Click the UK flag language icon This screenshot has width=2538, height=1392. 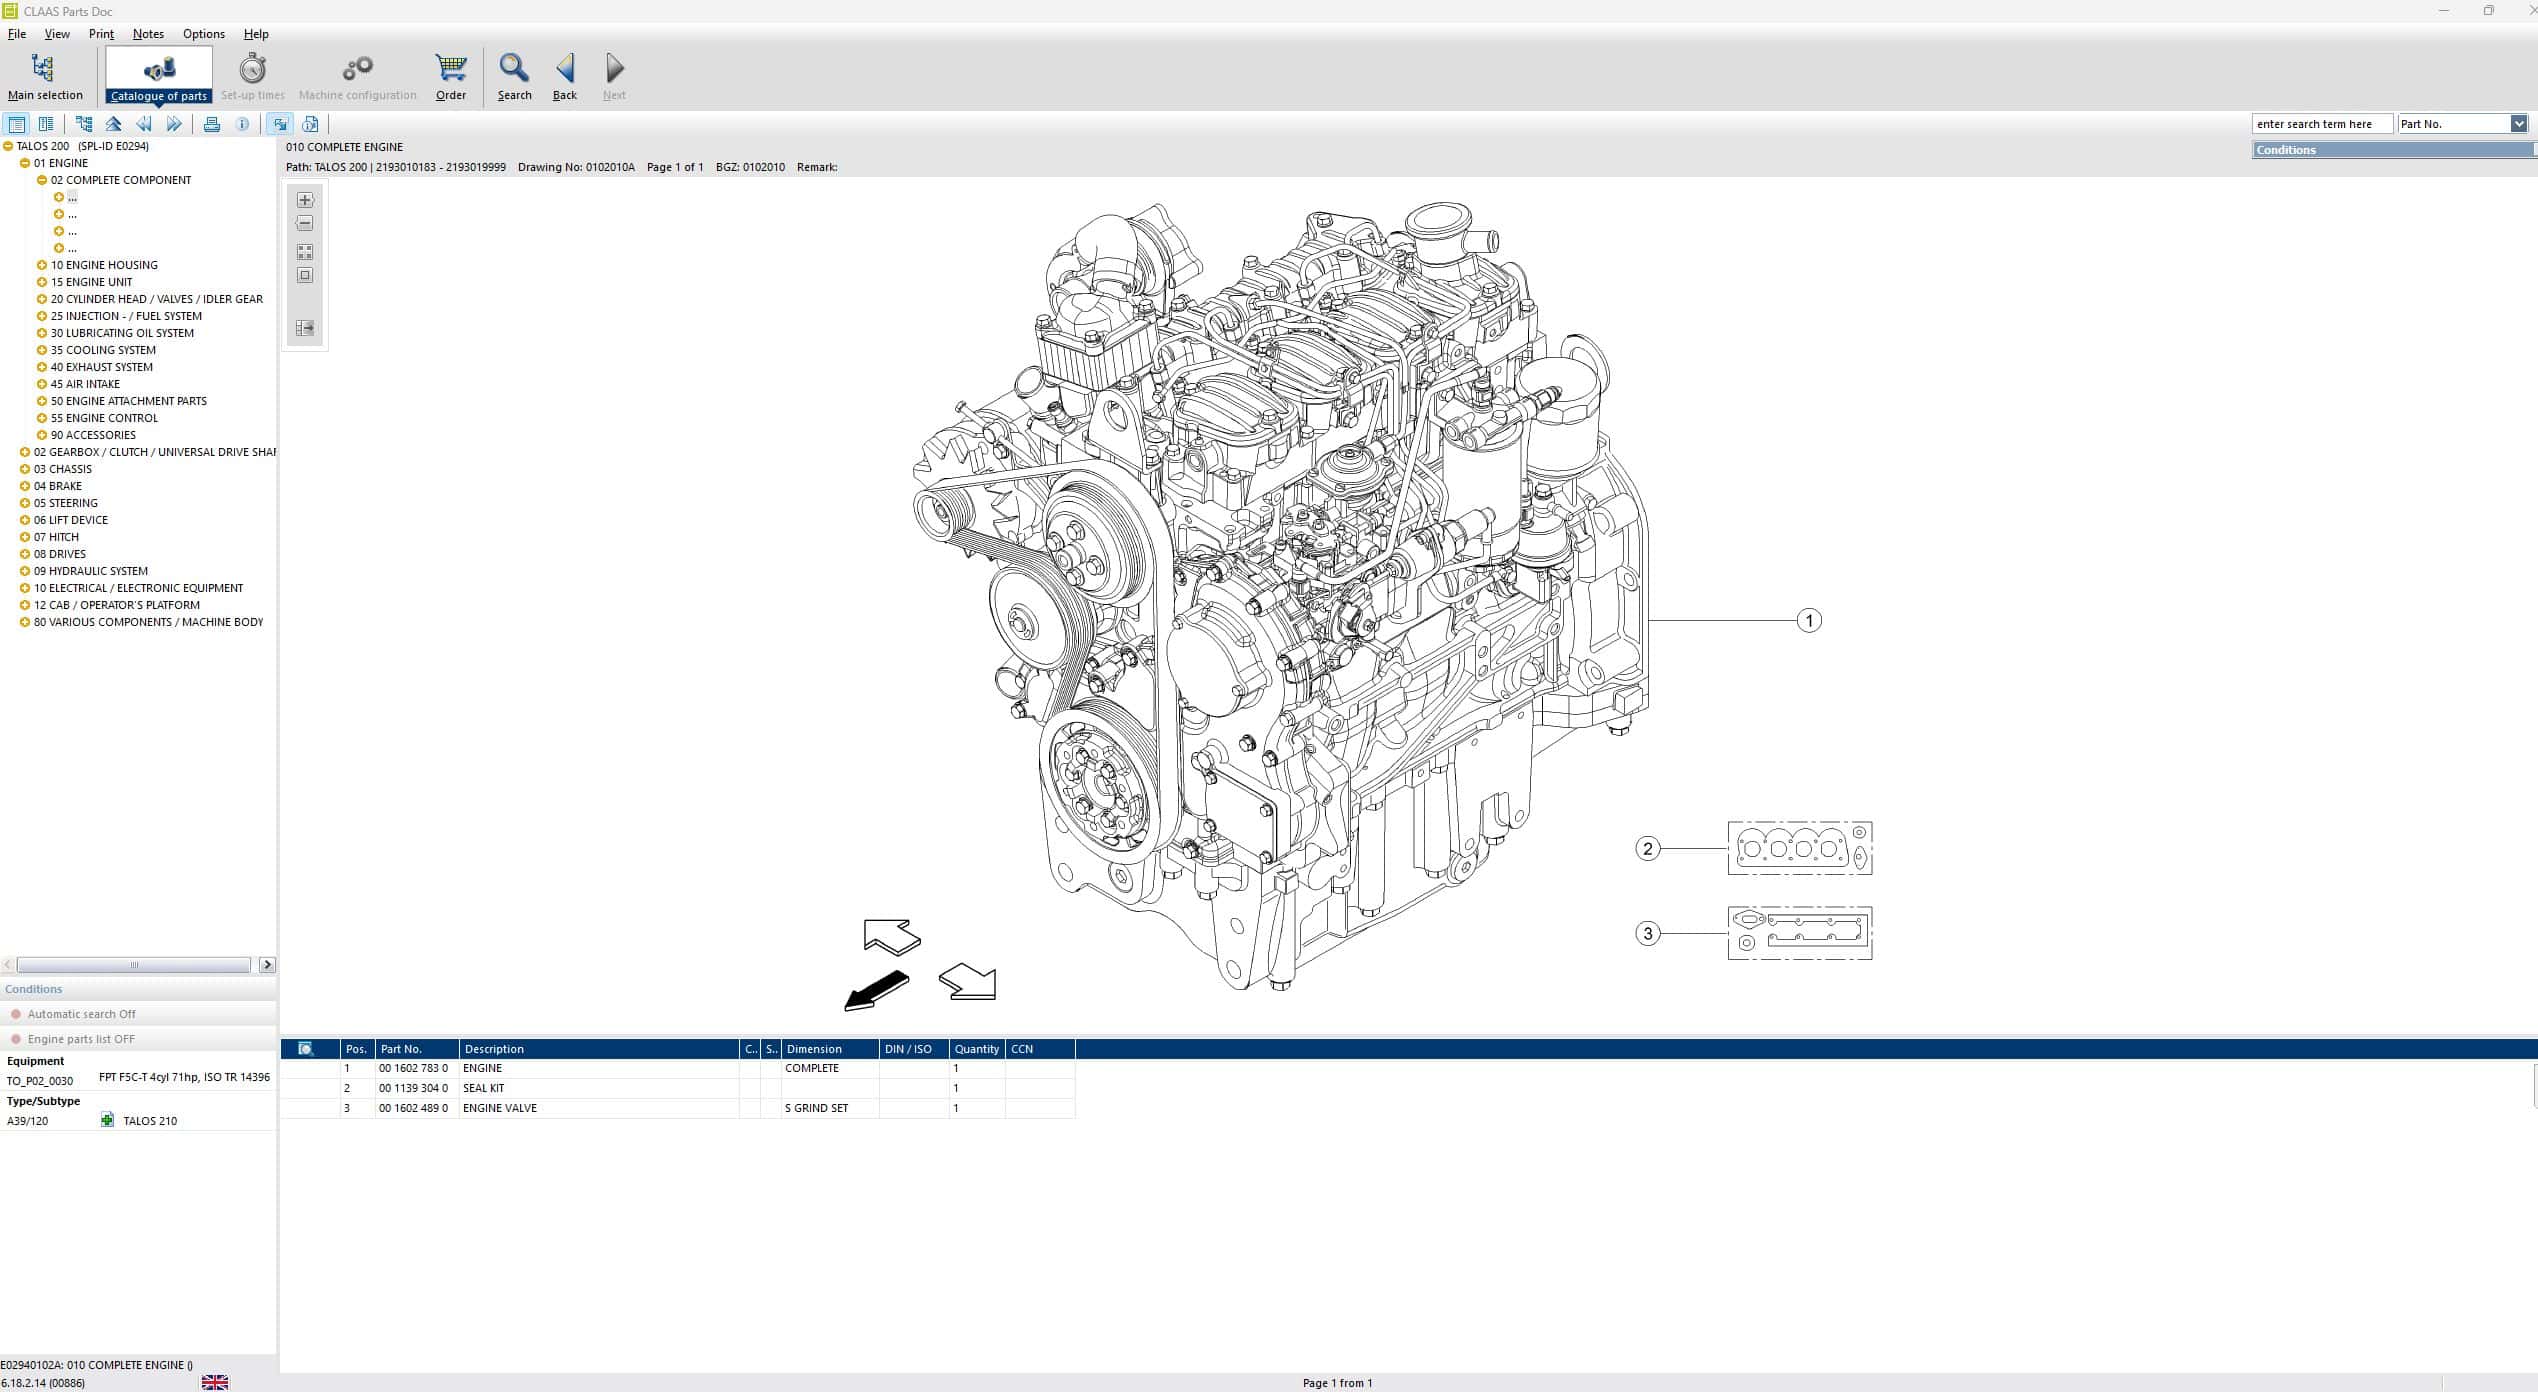click(215, 1383)
